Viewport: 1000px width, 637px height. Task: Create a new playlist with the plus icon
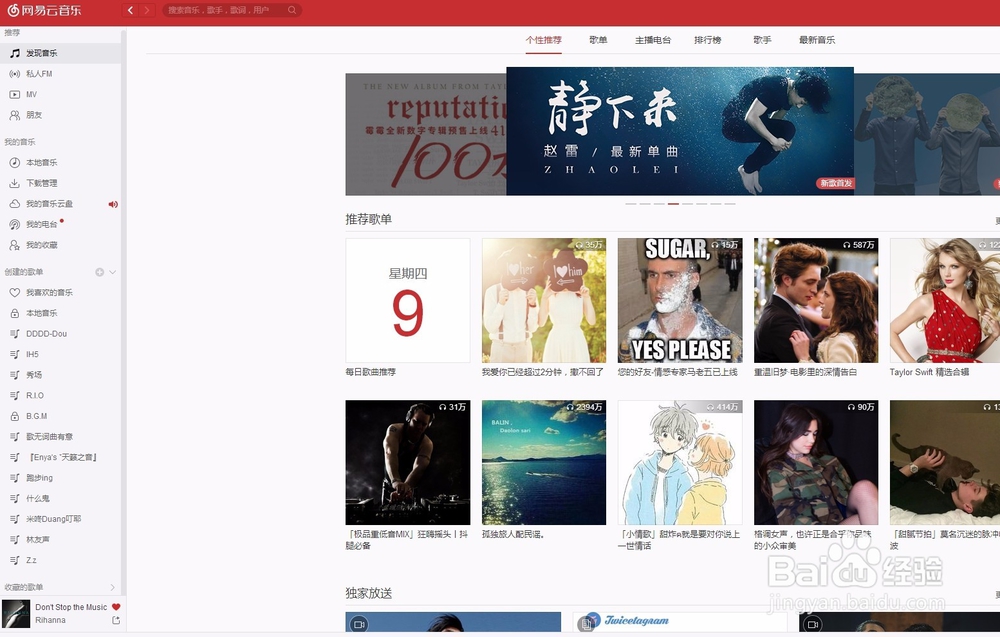point(99,272)
